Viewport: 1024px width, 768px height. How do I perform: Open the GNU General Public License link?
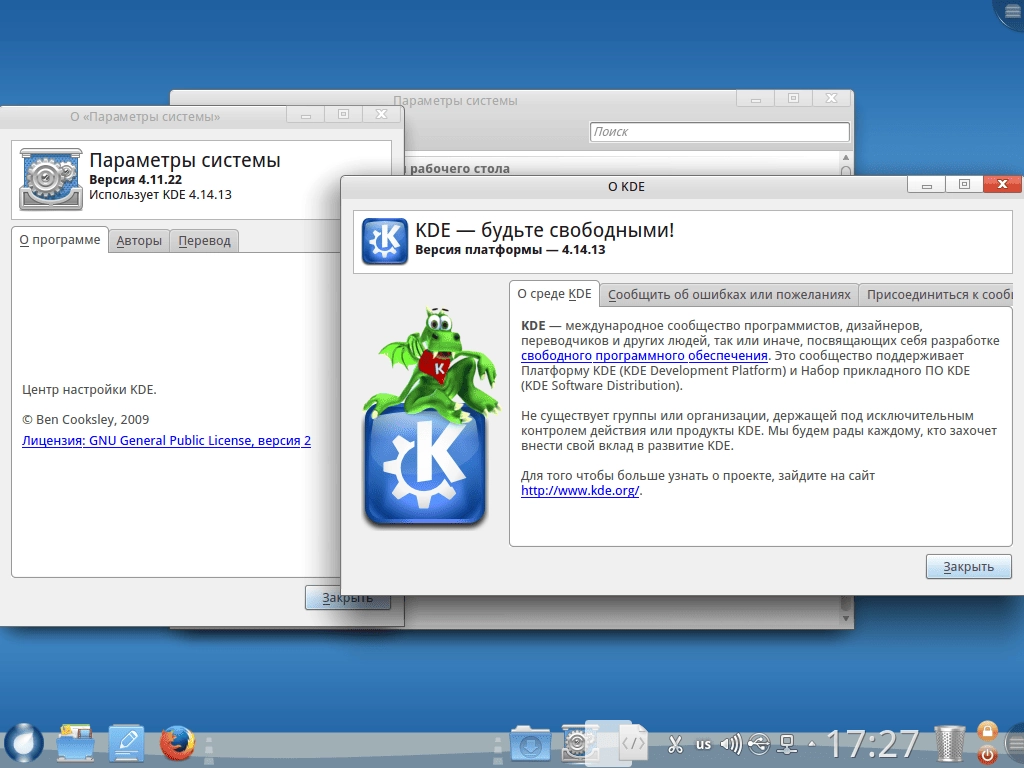(167, 441)
